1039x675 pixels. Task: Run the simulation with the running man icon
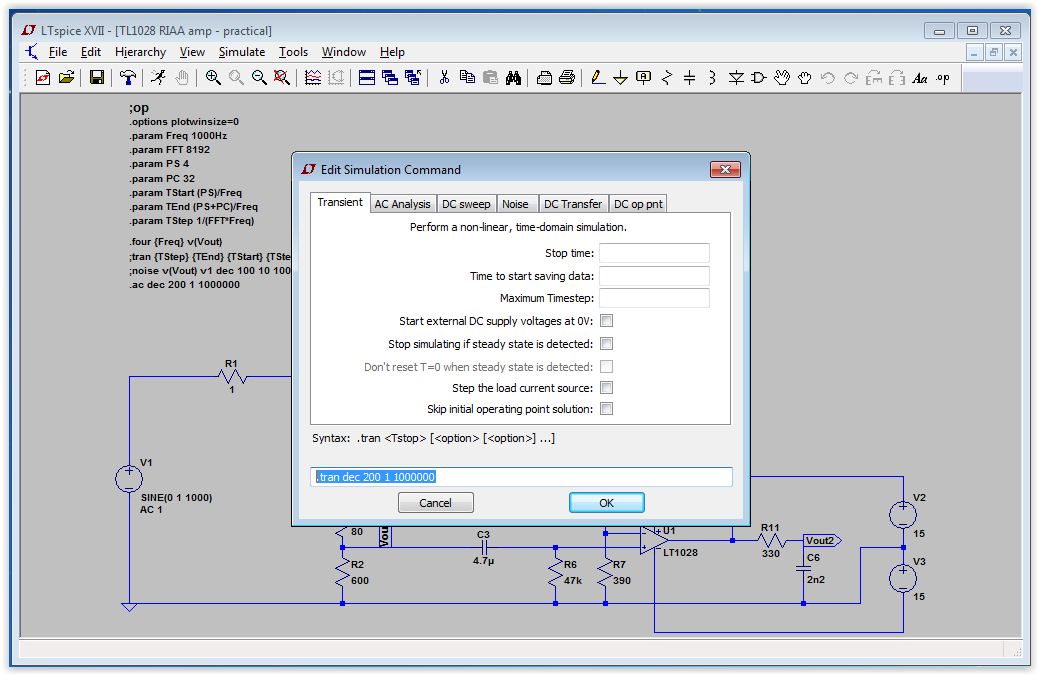tap(158, 78)
